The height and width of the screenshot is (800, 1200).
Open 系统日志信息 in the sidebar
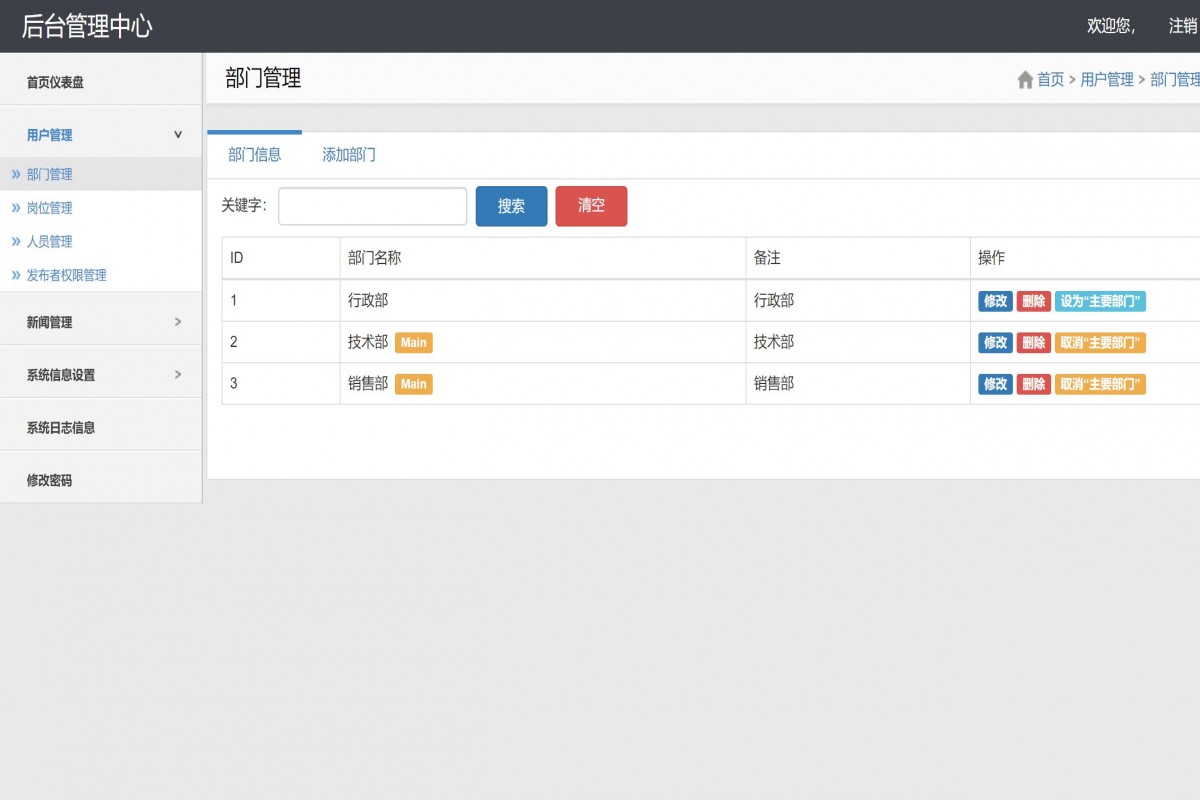click(62, 426)
